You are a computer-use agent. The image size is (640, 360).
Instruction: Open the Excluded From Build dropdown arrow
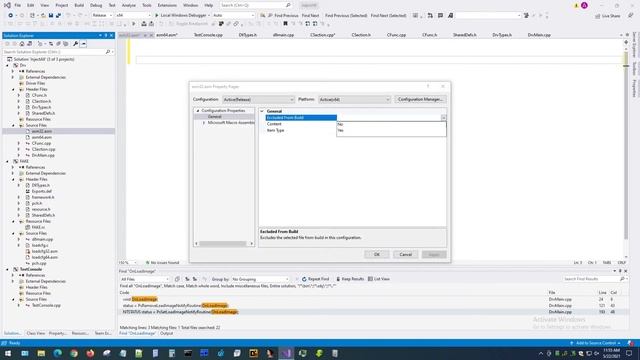click(443, 118)
